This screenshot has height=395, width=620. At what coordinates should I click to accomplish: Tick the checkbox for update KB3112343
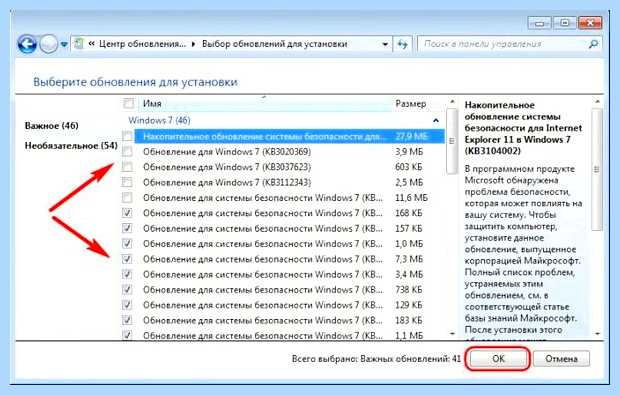click(127, 182)
